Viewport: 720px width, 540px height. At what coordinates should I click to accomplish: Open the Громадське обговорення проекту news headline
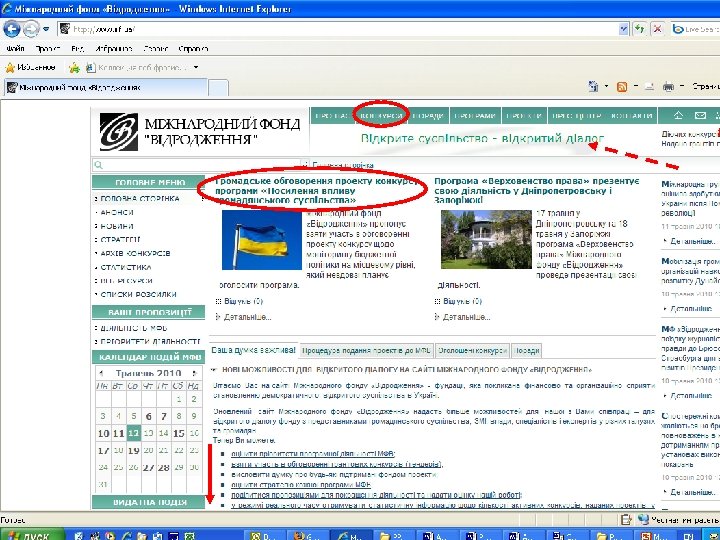[316, 191]
